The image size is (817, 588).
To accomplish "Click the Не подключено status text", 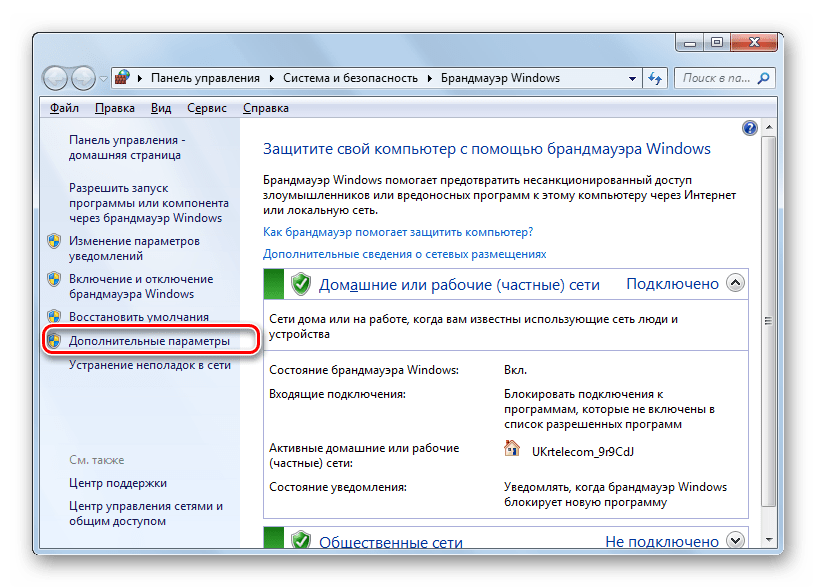I will click(662, 542).
